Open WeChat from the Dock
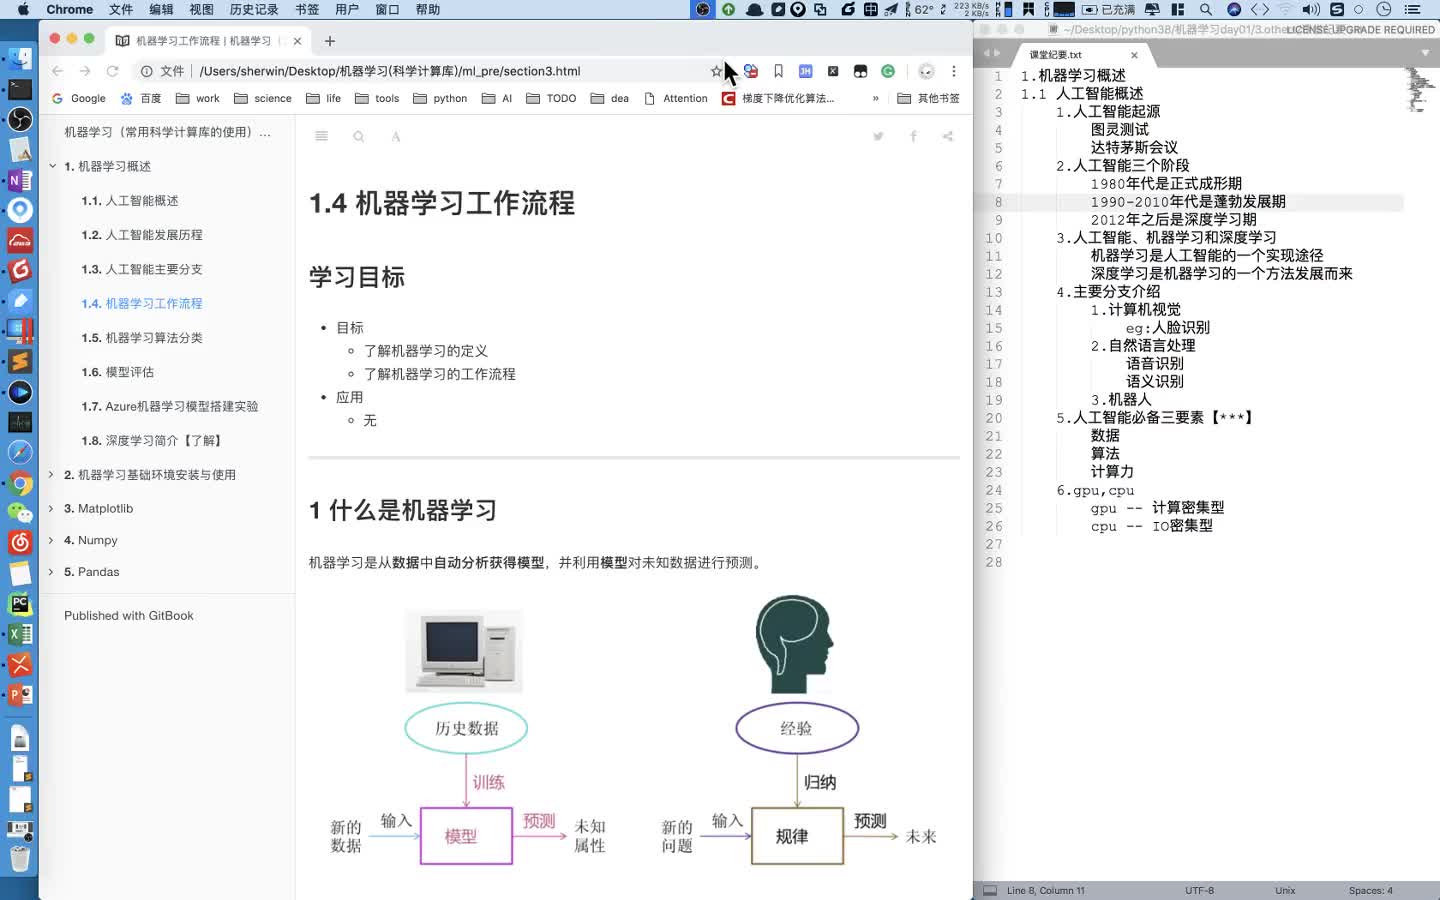 [20, 512]
